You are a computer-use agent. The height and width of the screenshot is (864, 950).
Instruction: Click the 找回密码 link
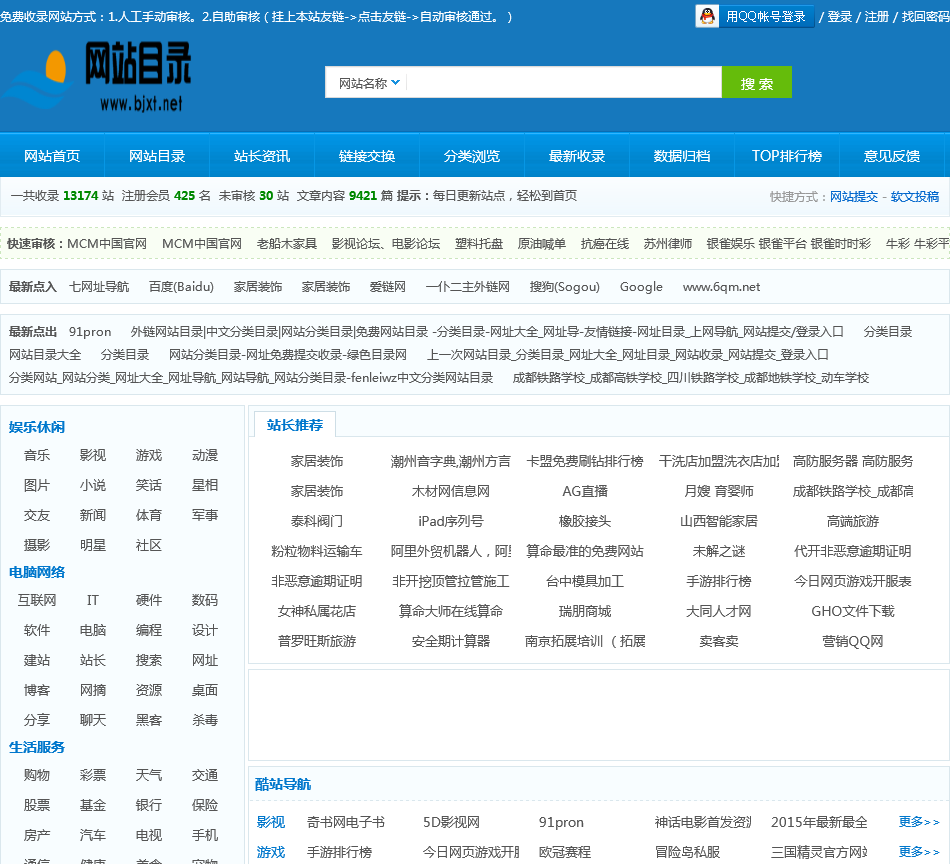point(925,17)
